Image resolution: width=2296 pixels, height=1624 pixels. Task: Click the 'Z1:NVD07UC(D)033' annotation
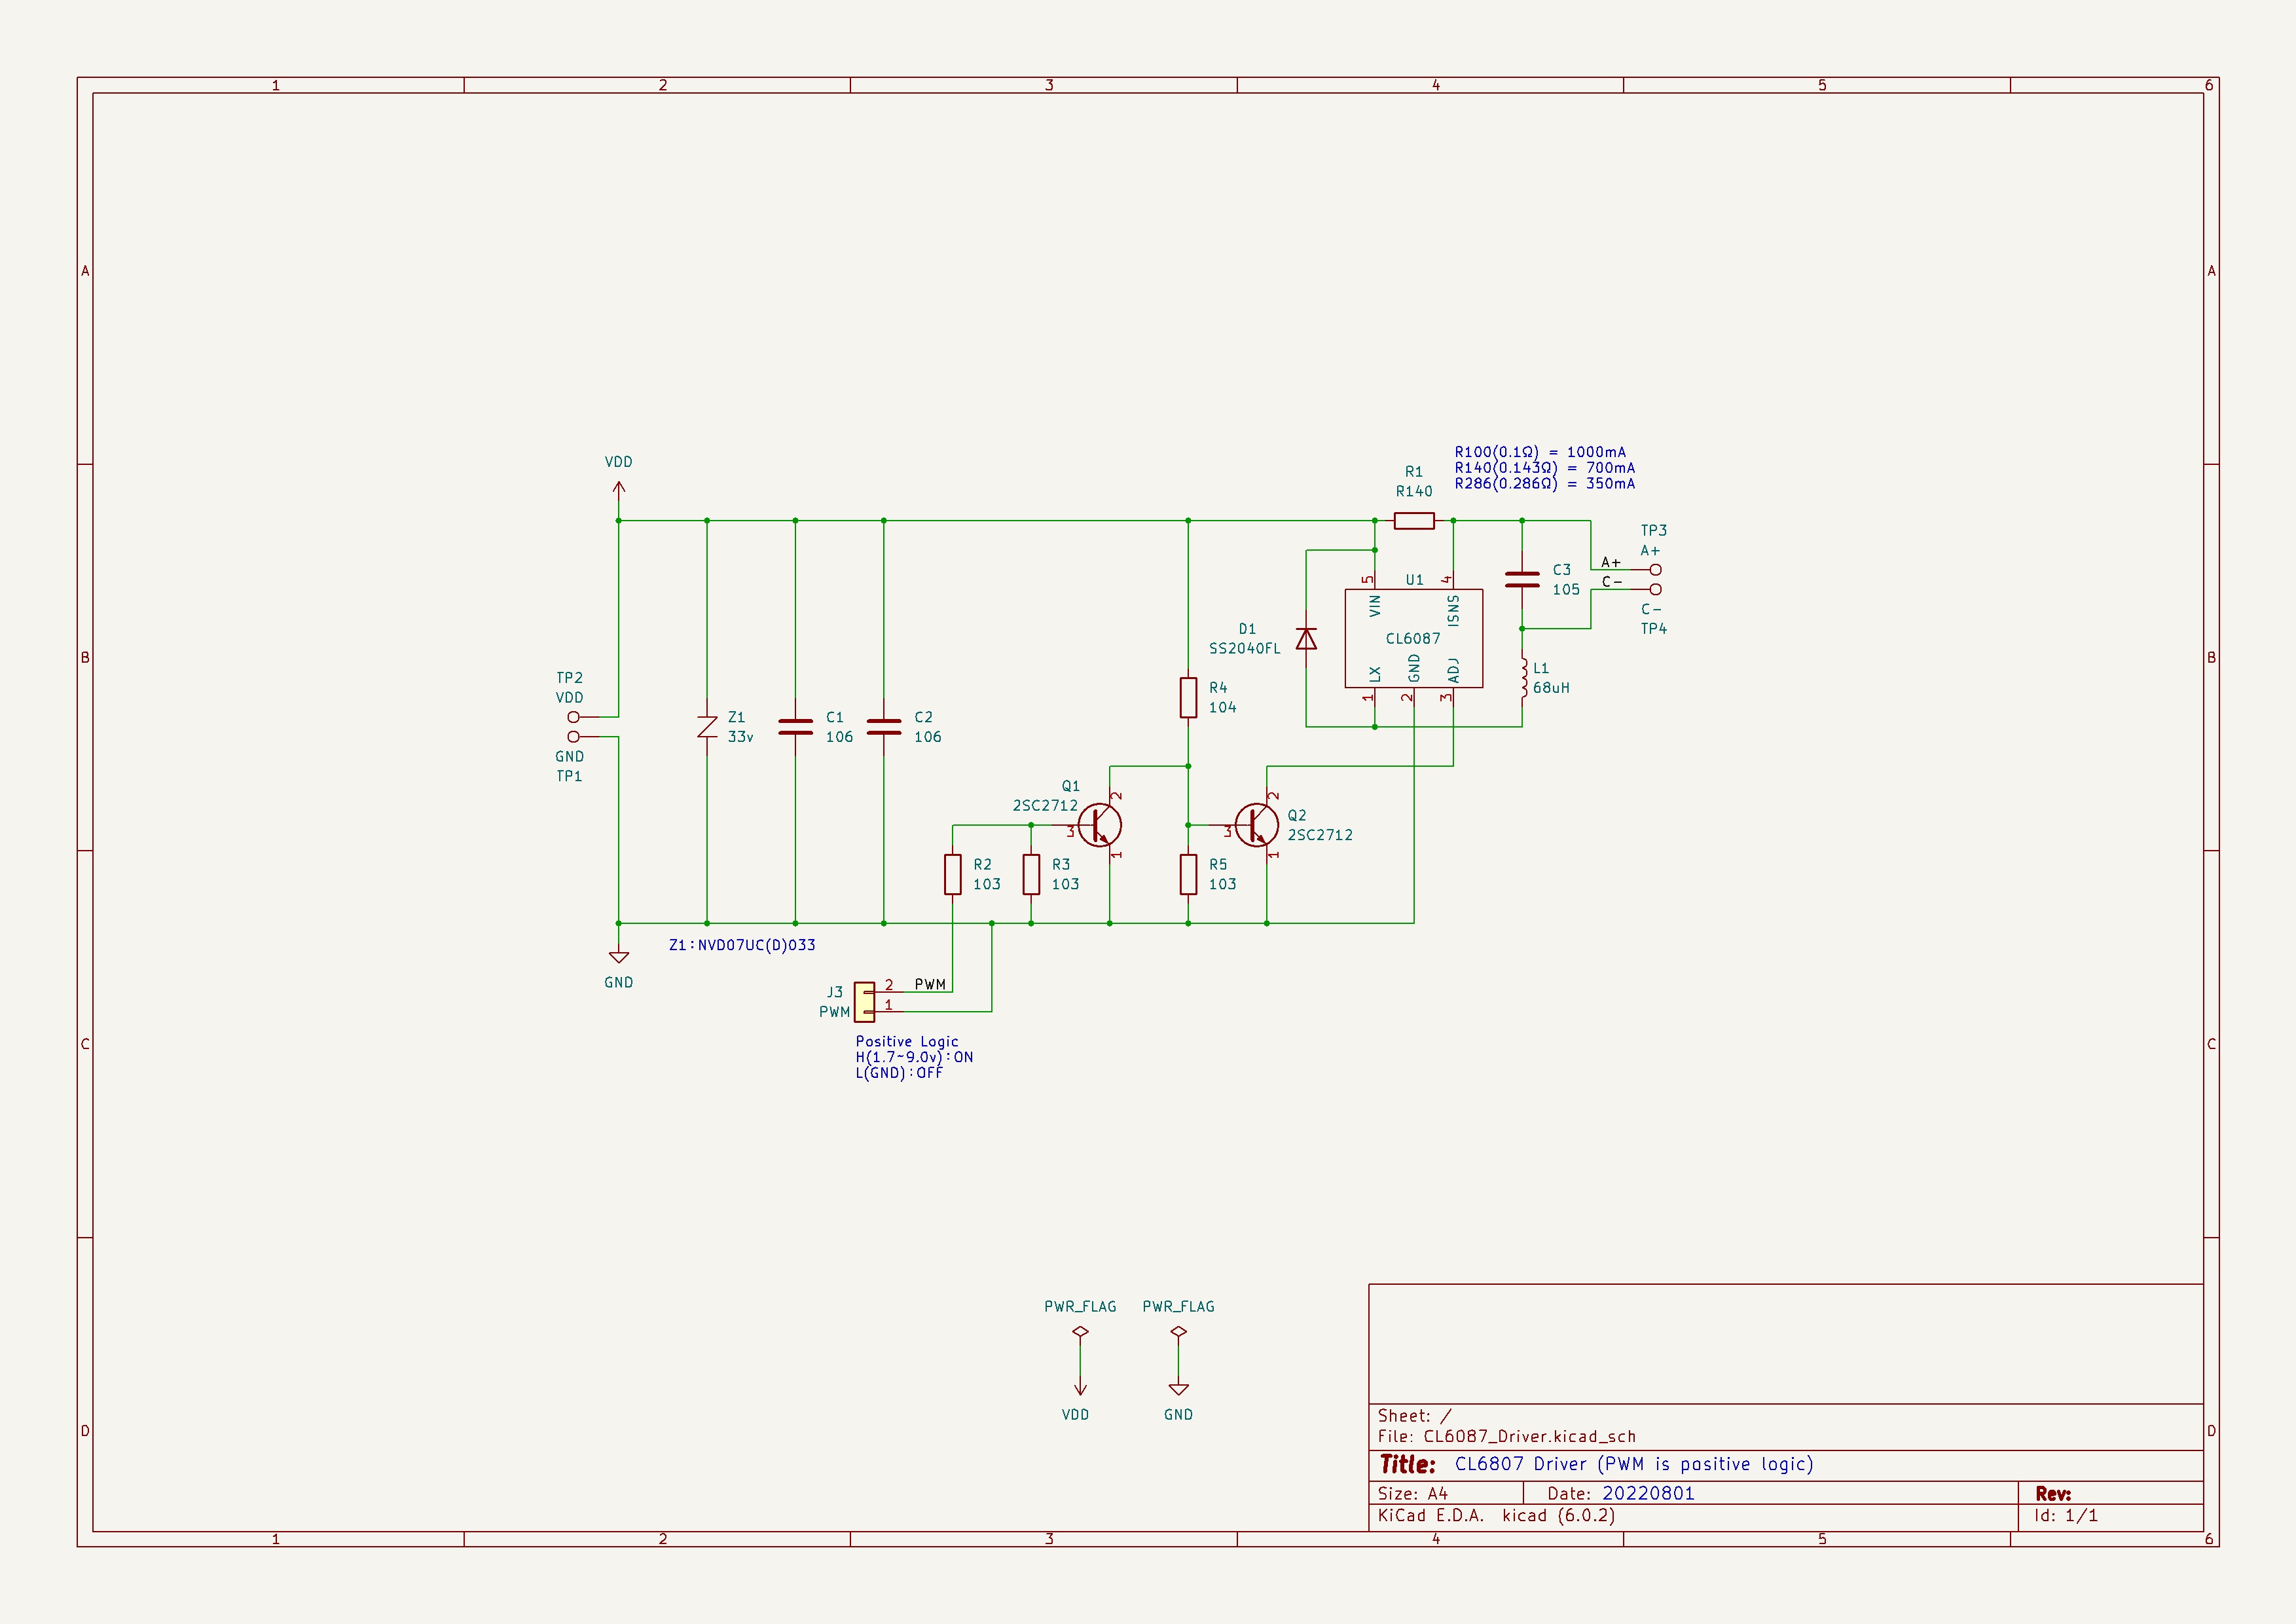(742, 945)
